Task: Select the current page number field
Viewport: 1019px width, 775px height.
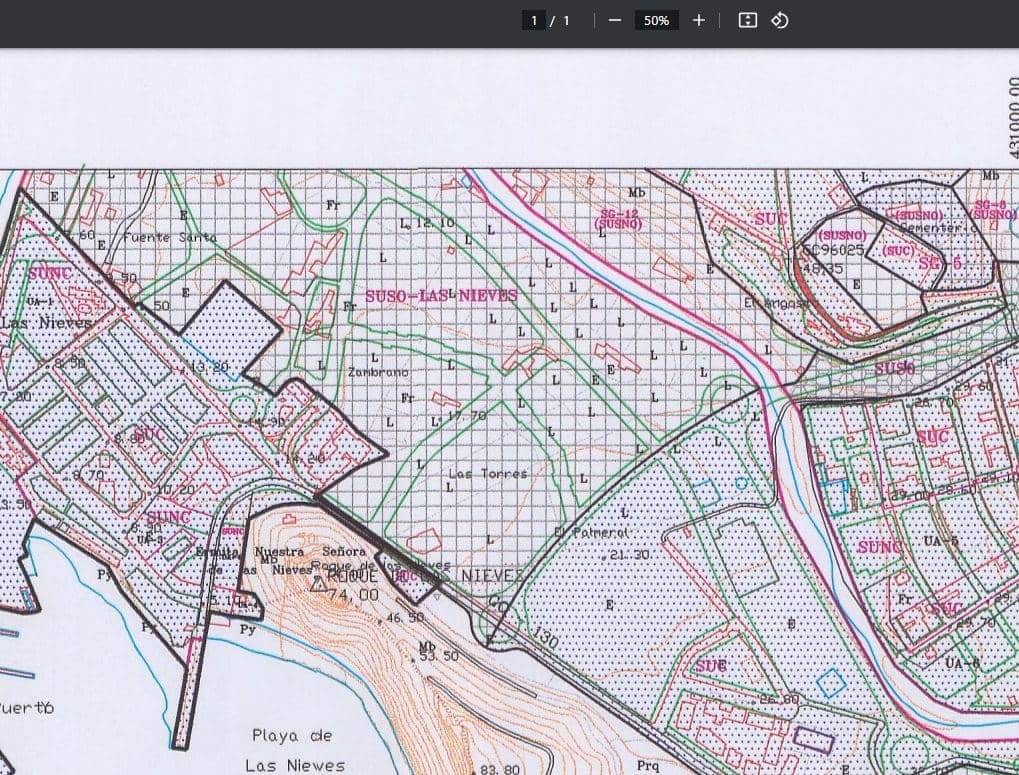Action: tap(535, 20)
